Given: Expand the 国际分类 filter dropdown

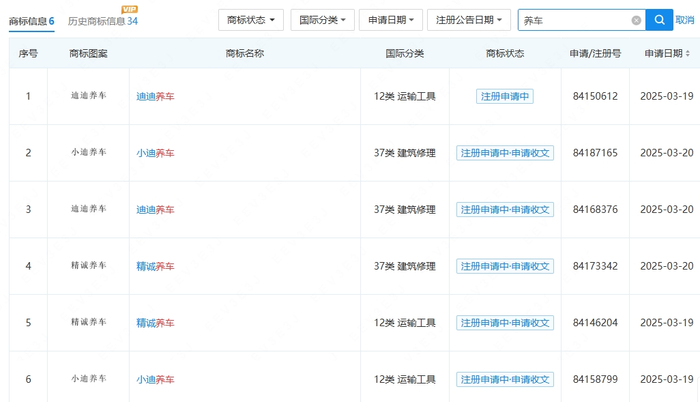Looking at the screenshot, I should (321, 20).
